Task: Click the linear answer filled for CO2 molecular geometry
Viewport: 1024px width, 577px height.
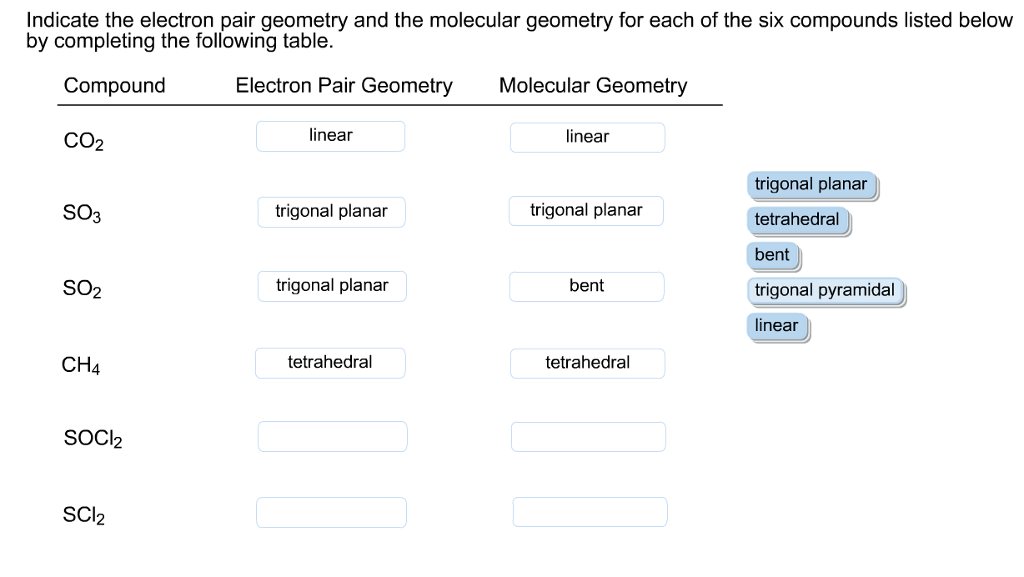Action: (x=587, y=137)
